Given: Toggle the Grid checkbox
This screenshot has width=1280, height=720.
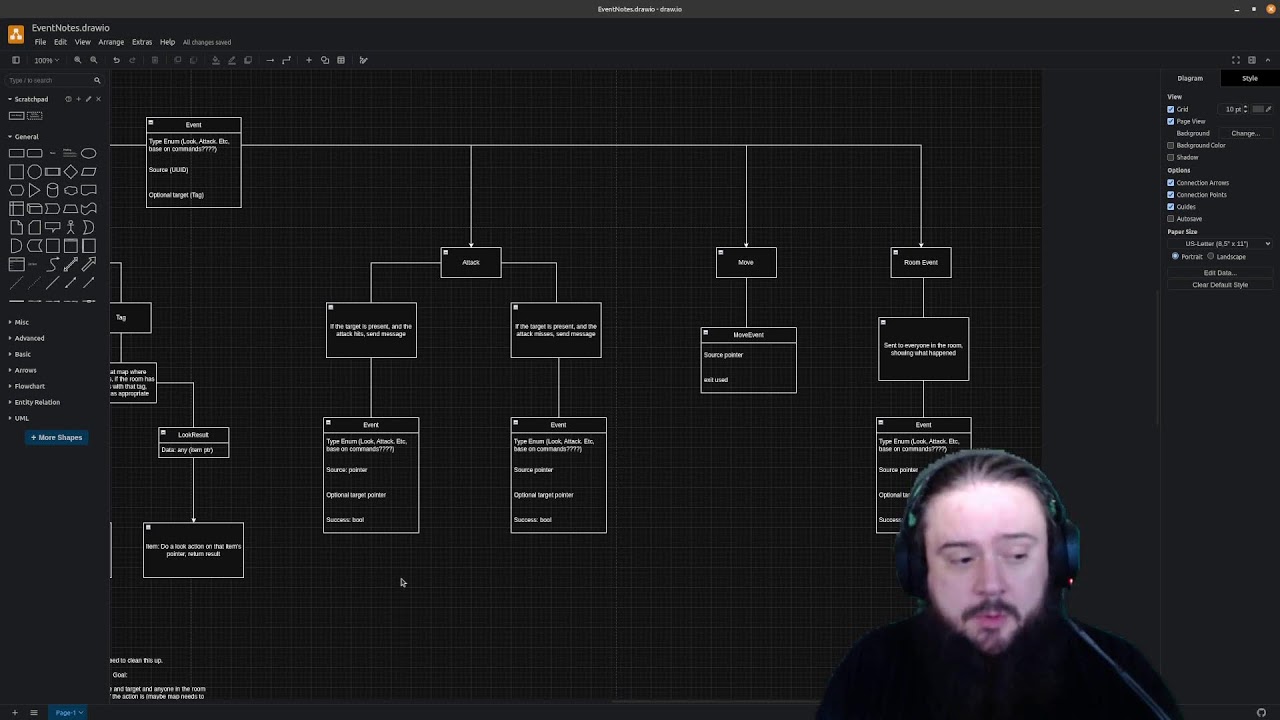Looking at the screenshot, I should click(1171, 109).
